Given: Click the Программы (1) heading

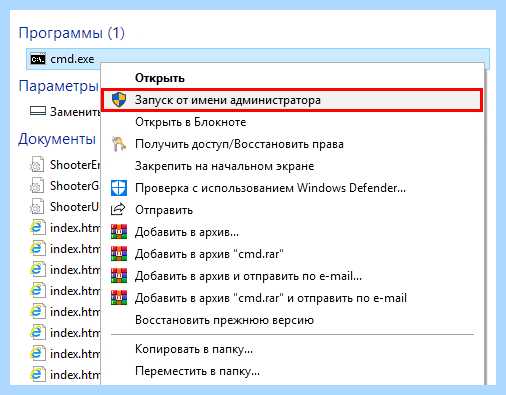Looking at the screenshot, I should pyautogui.click(x=72, y=33).
